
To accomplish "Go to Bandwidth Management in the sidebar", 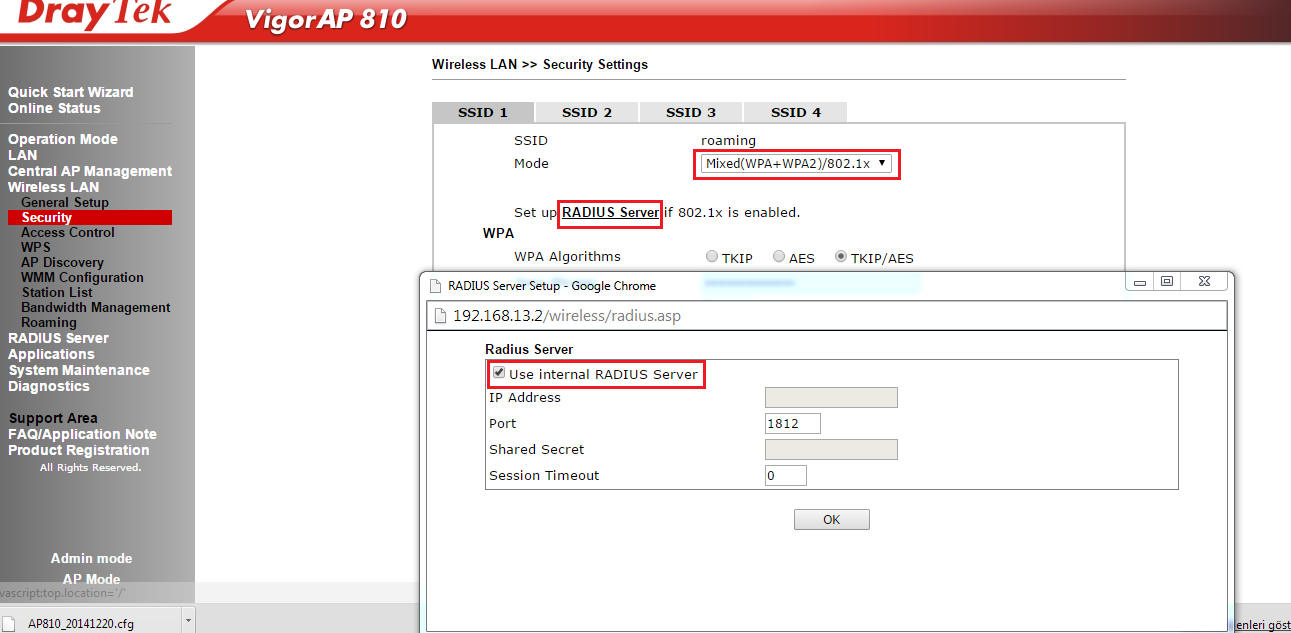I will coord(95,307).
